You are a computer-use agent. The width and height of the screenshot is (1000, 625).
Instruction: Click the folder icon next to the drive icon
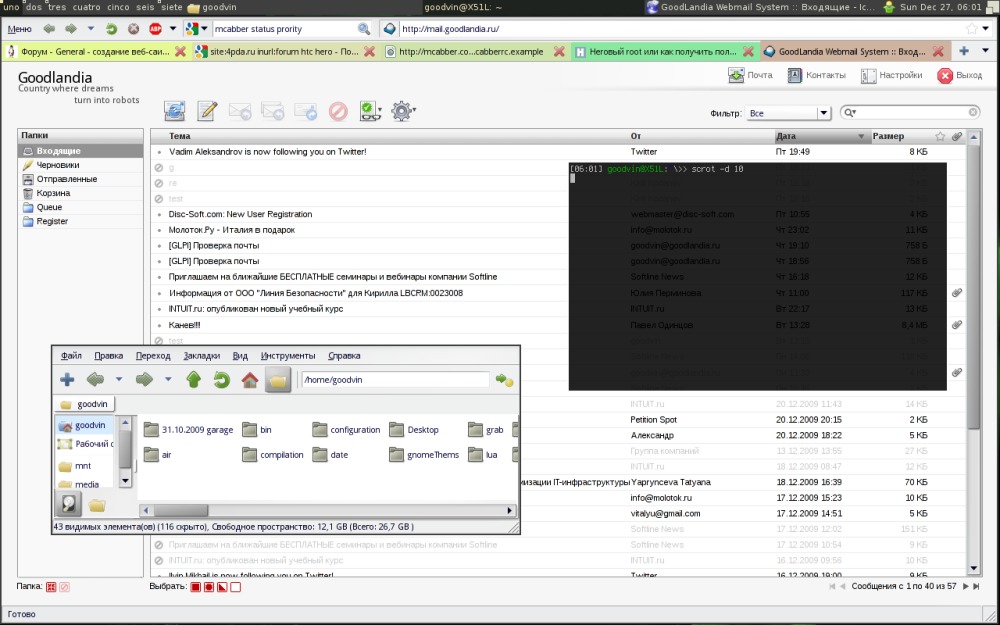pyautogui.click(x=96, y=506)
